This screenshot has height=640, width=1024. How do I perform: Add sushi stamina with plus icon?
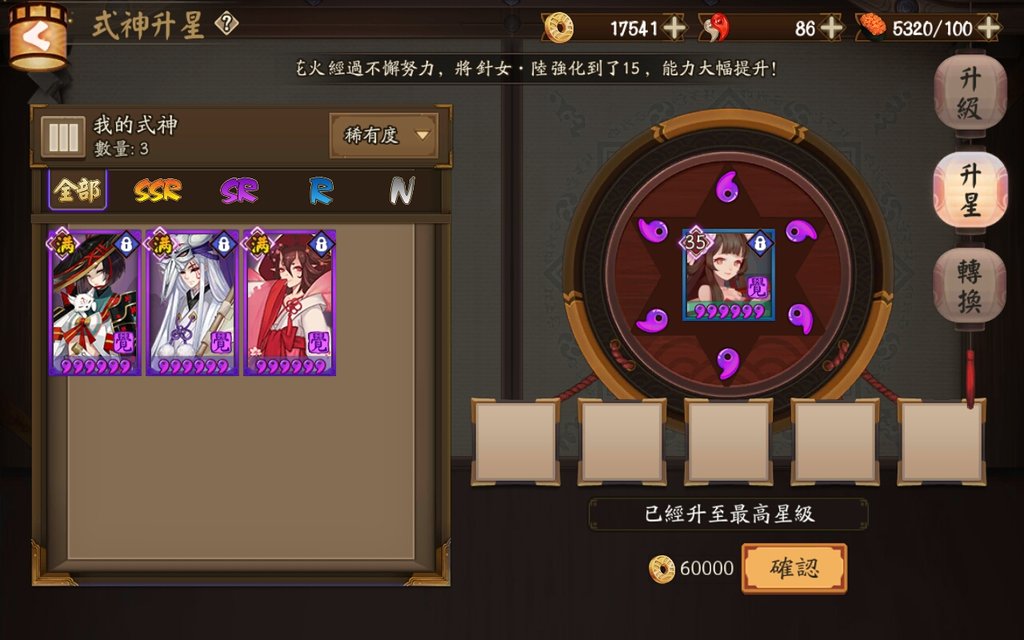pos(989,28)
